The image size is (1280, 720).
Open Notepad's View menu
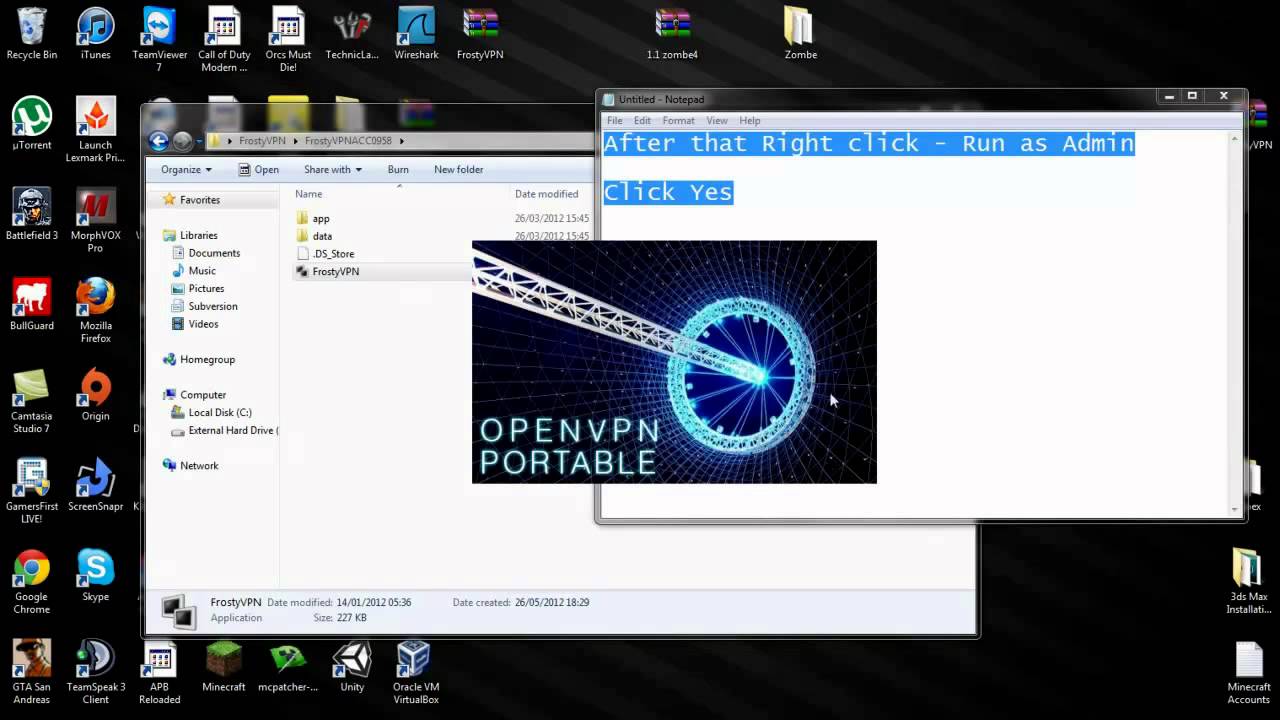717,121
